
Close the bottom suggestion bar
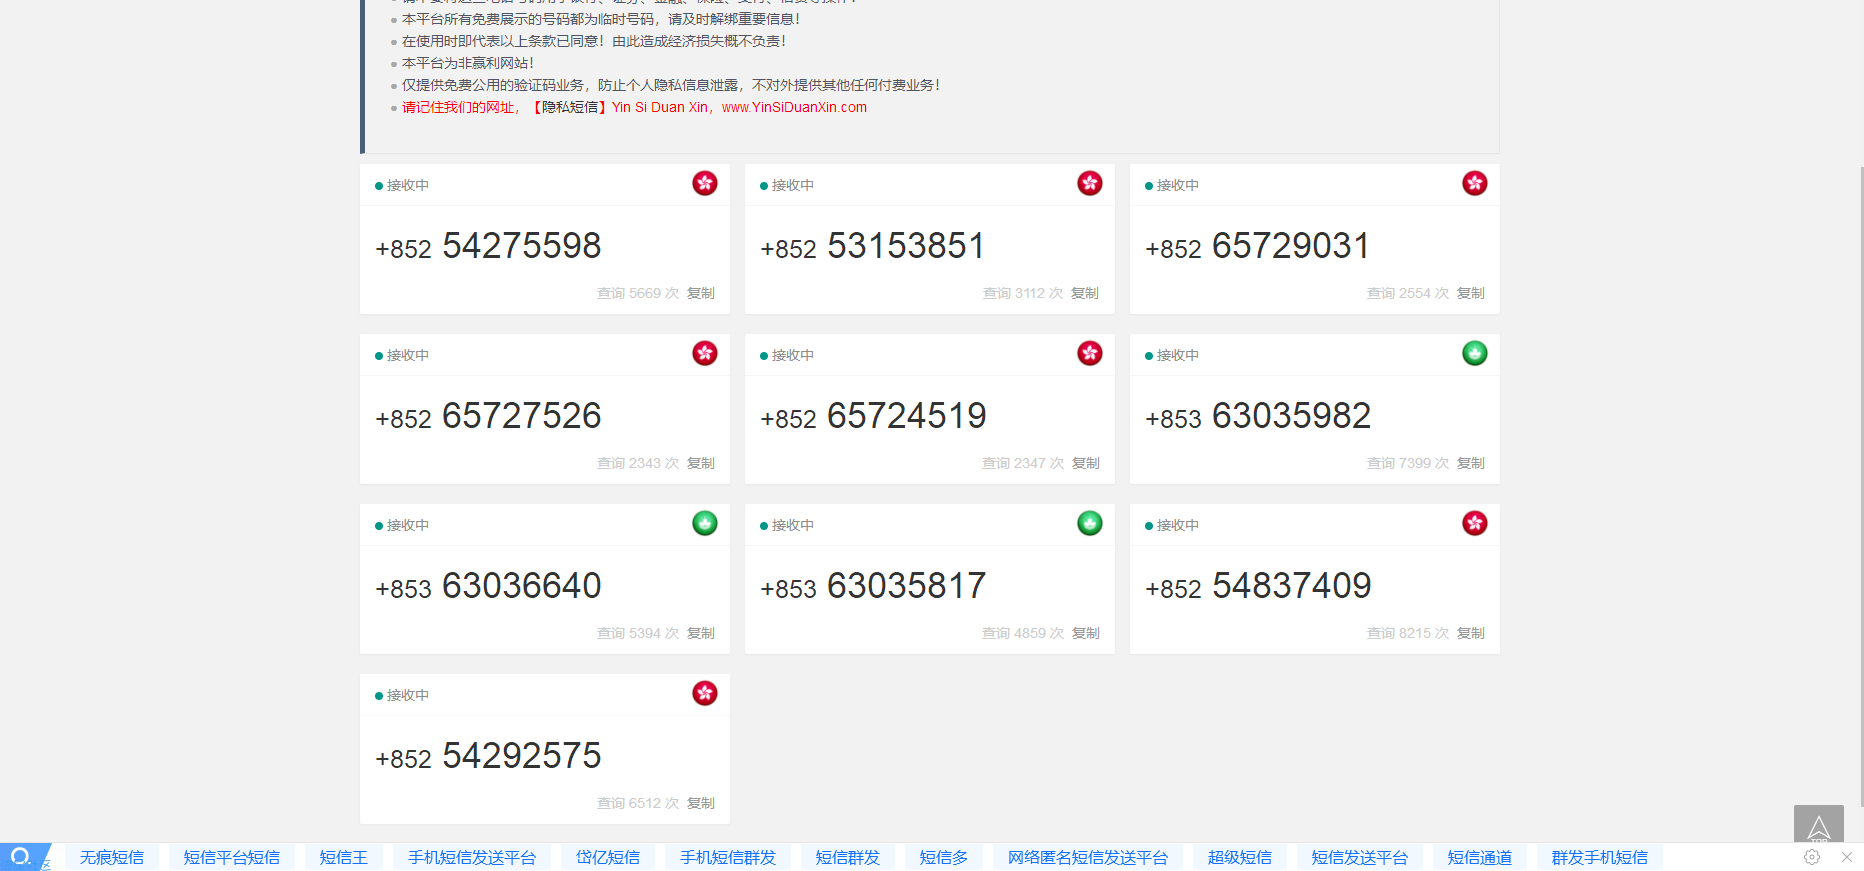tap(1847, 857)
